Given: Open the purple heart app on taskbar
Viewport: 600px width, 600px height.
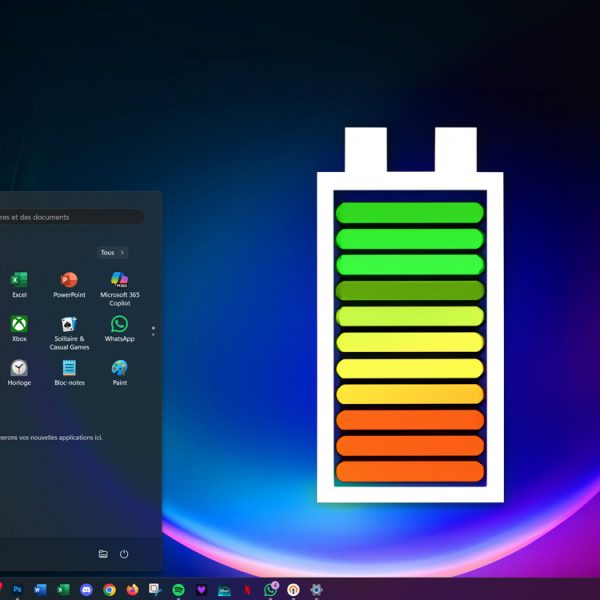Looking at the screenshot, I should click(201, 590).
